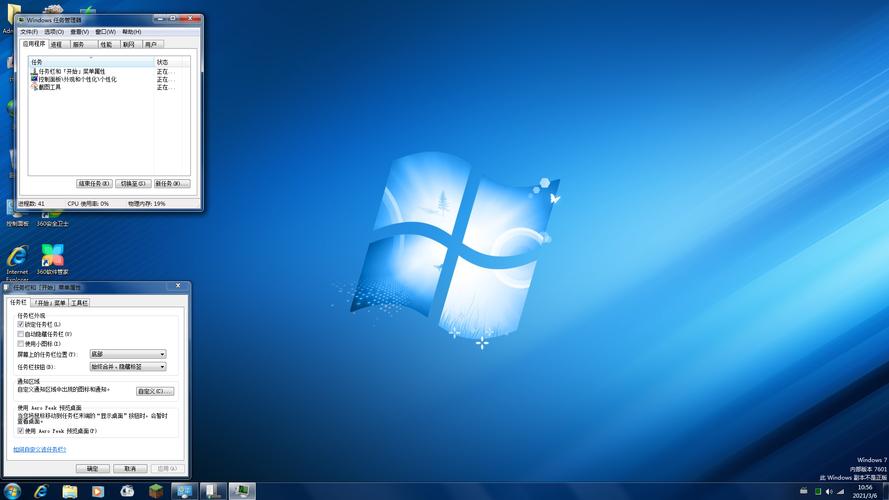Screen dimensions: 889x500
Task: Switch to 「开始」菜单 tab in properties dialog
Action: point(50,303)
